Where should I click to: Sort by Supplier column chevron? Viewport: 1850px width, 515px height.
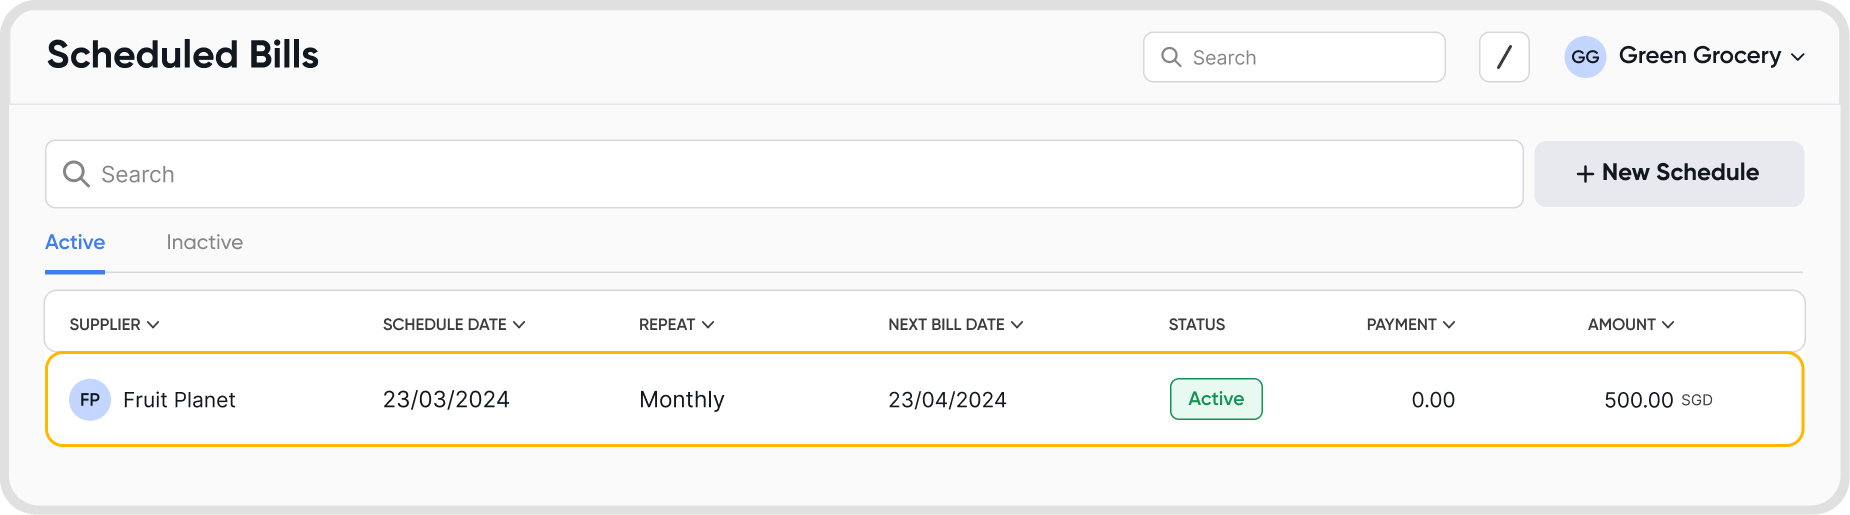pyautogui.click(x=153, y=325)
